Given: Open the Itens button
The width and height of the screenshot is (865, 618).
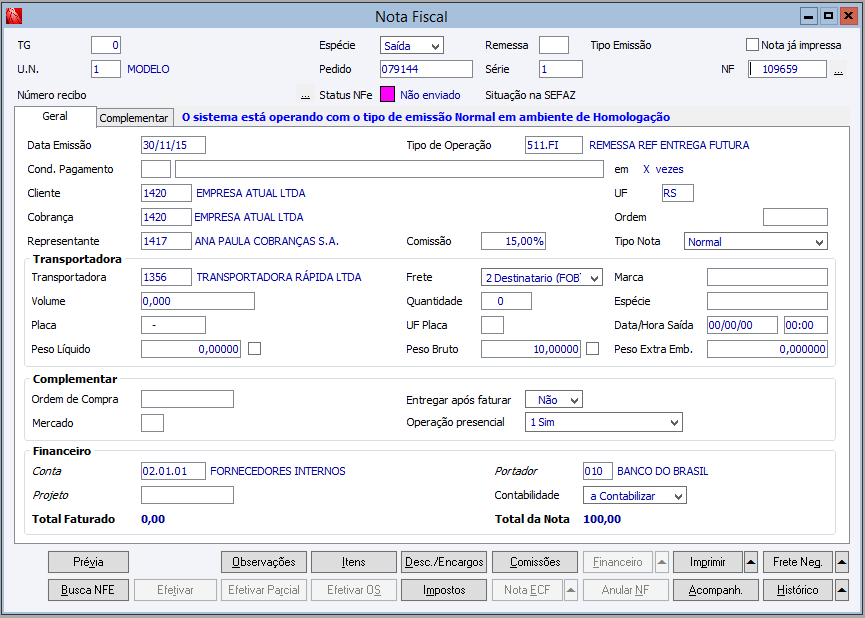Looking at the screenshot, I should tap(354, 562).
